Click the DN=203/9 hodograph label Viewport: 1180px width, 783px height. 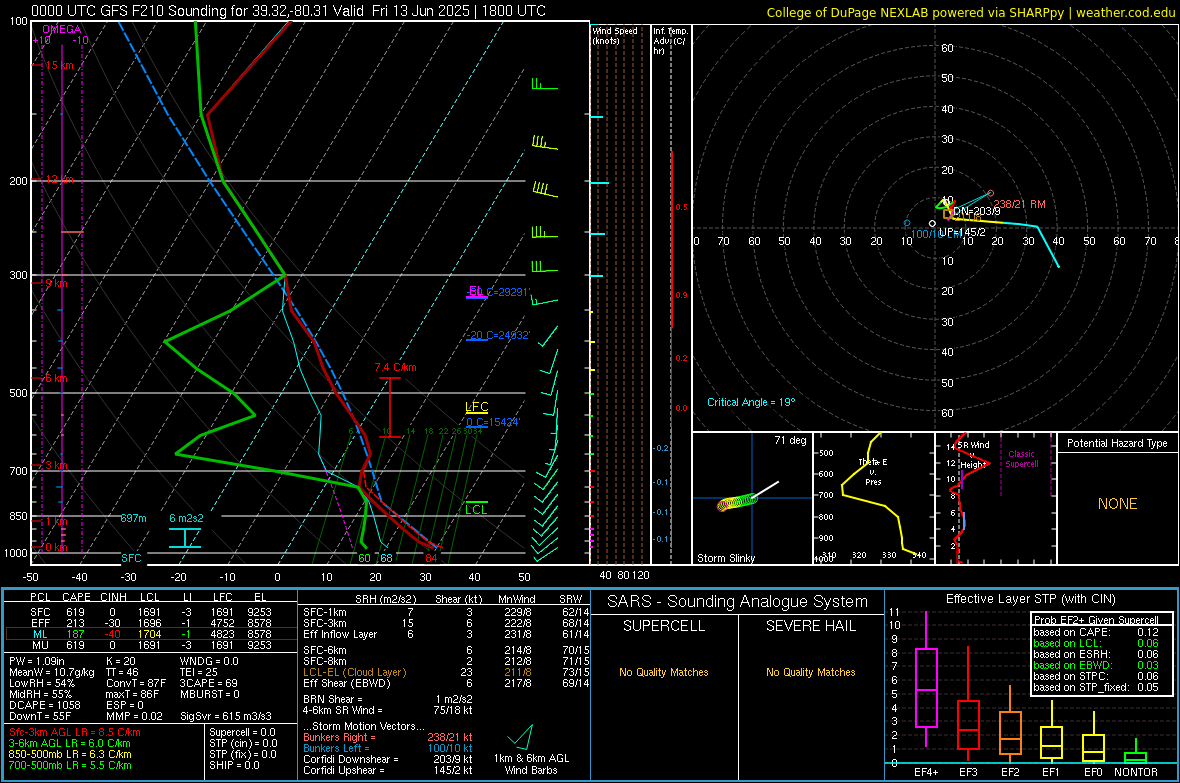[x=977, y=212]
